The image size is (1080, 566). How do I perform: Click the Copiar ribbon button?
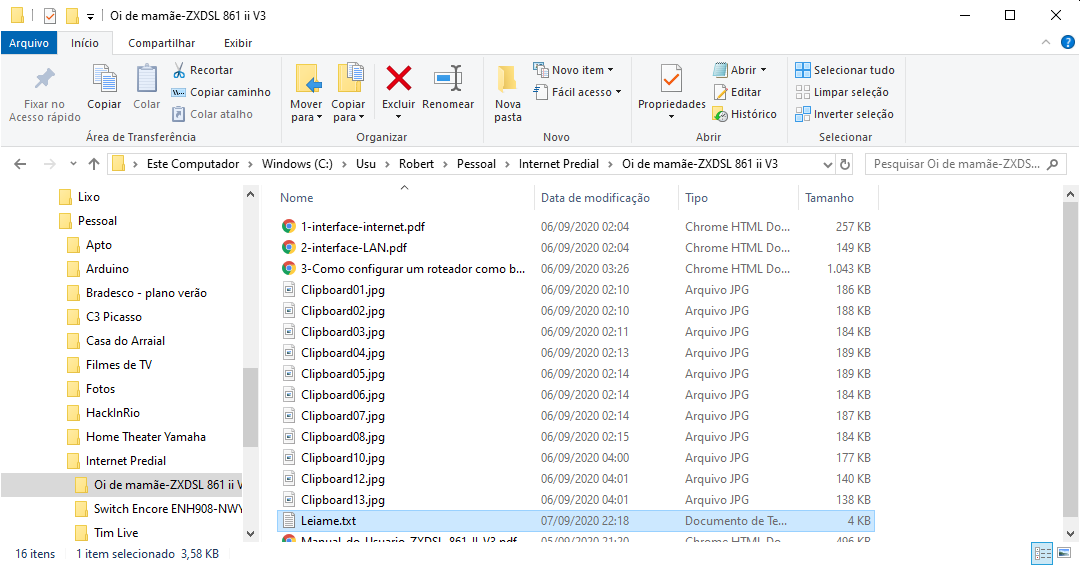104,87
